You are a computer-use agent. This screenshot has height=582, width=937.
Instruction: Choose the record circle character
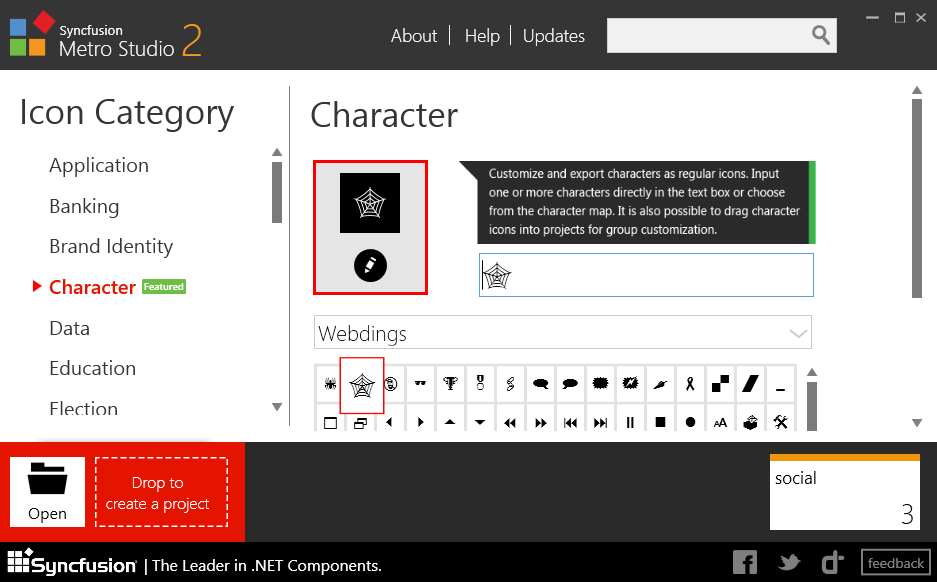pyautogui.click(x=690, y=422)
